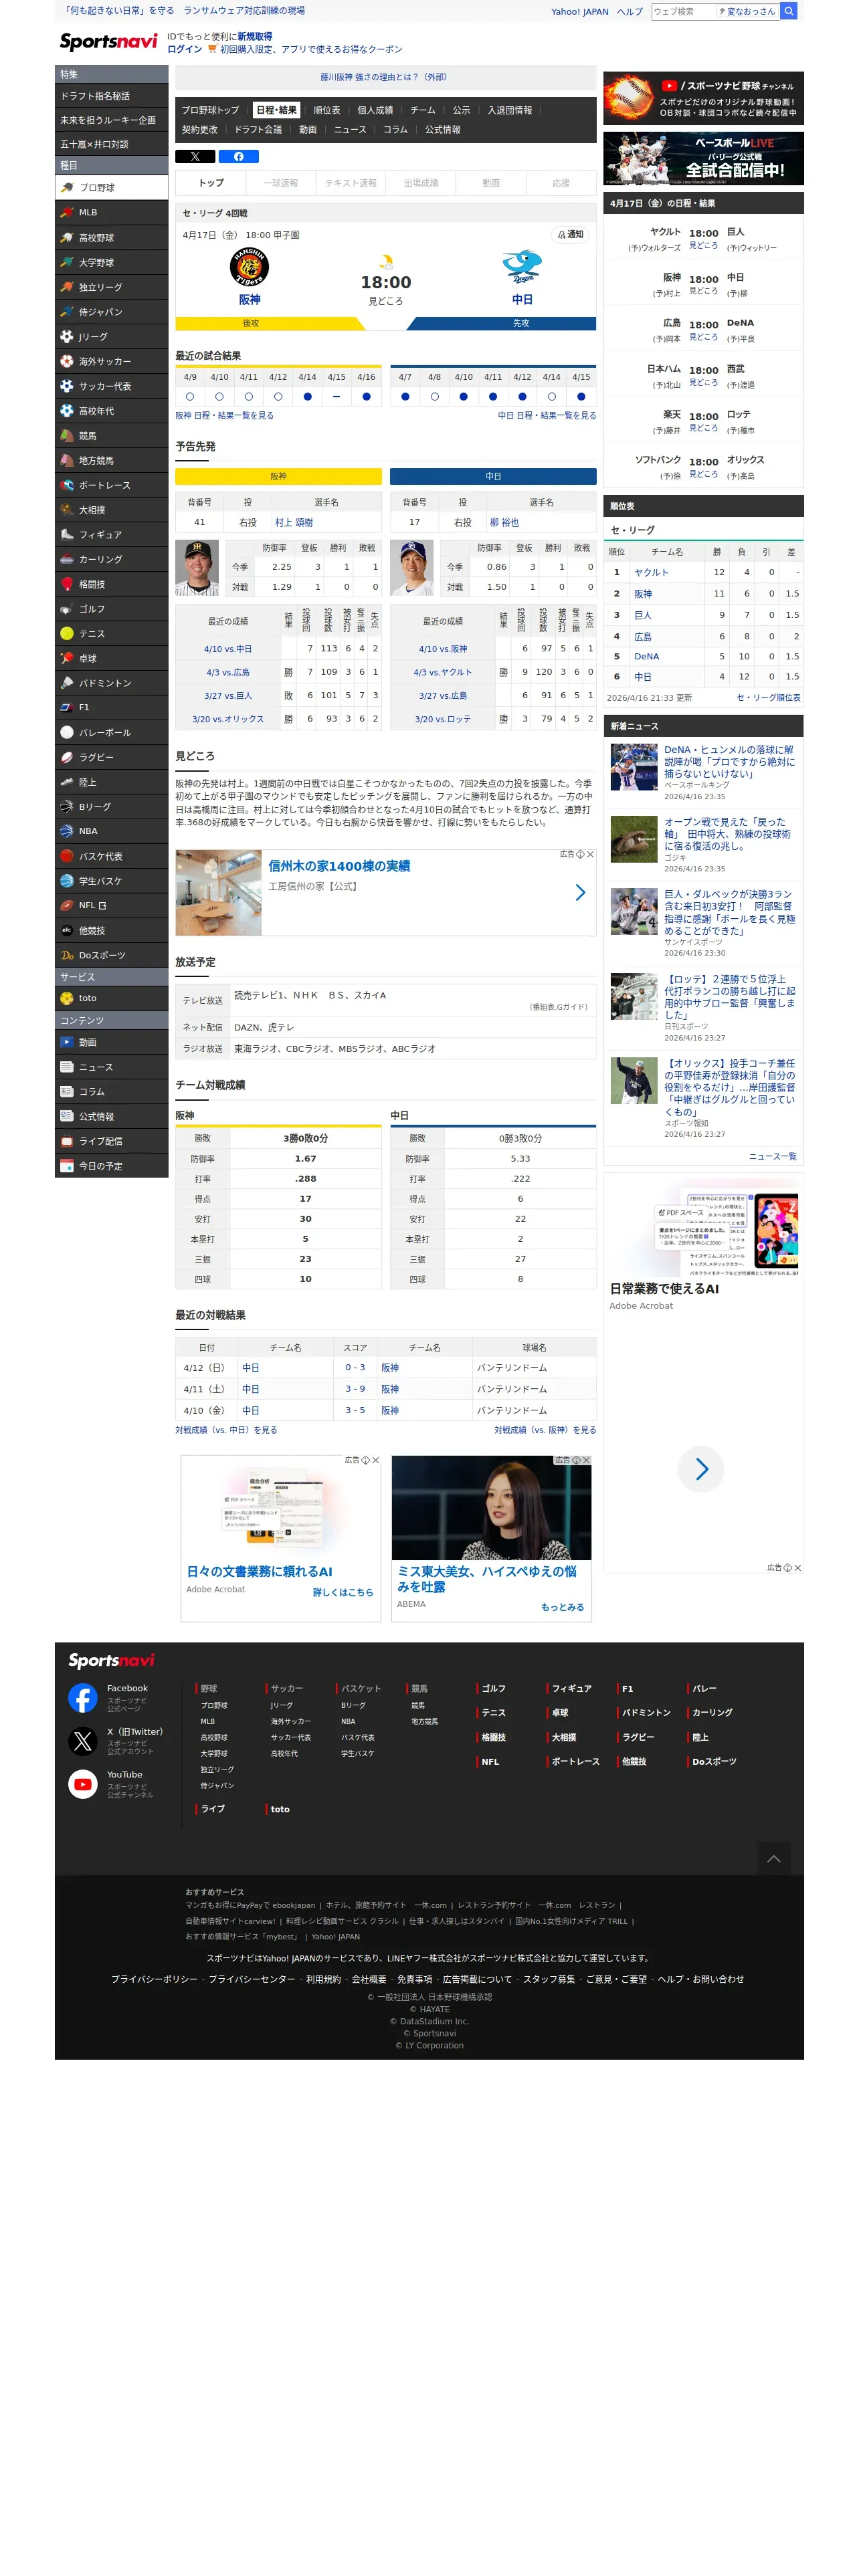Viewport: 859px width, 2576px height.
Task: Open 順位表 in the pro baseball menu
Action: pyautogui.click(x=327, y=110)
